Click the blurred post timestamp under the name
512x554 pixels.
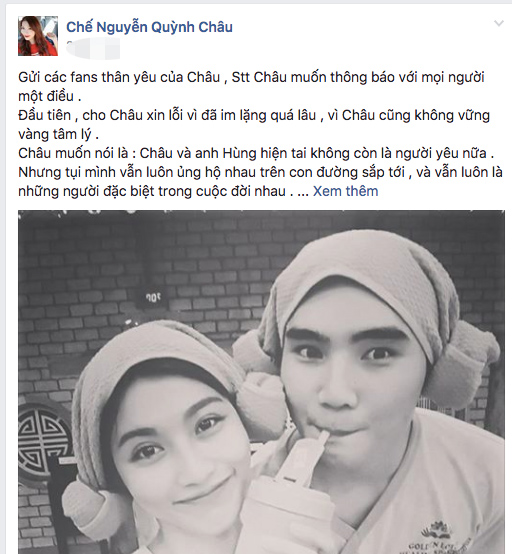pyautogui.click(x=93, y=48)
